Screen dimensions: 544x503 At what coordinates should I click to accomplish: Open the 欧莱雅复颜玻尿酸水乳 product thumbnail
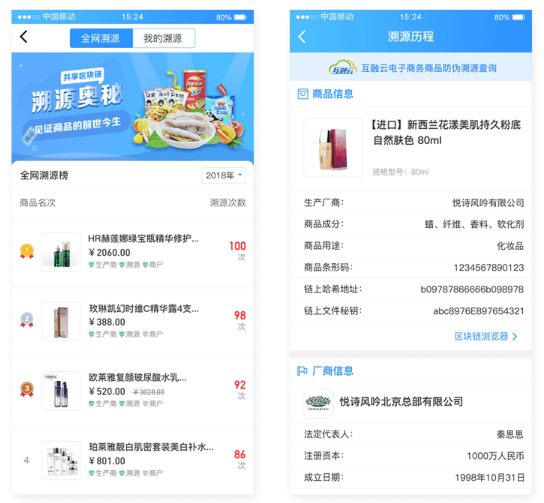[x=61, y=391]
